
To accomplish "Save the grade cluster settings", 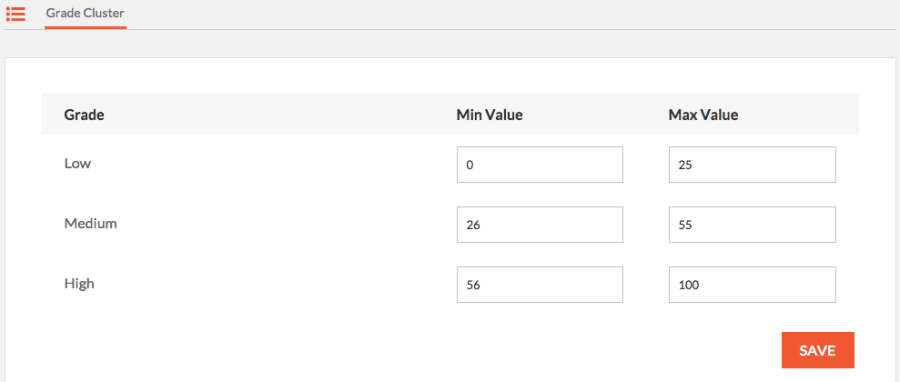I will (x=817, y=350).
